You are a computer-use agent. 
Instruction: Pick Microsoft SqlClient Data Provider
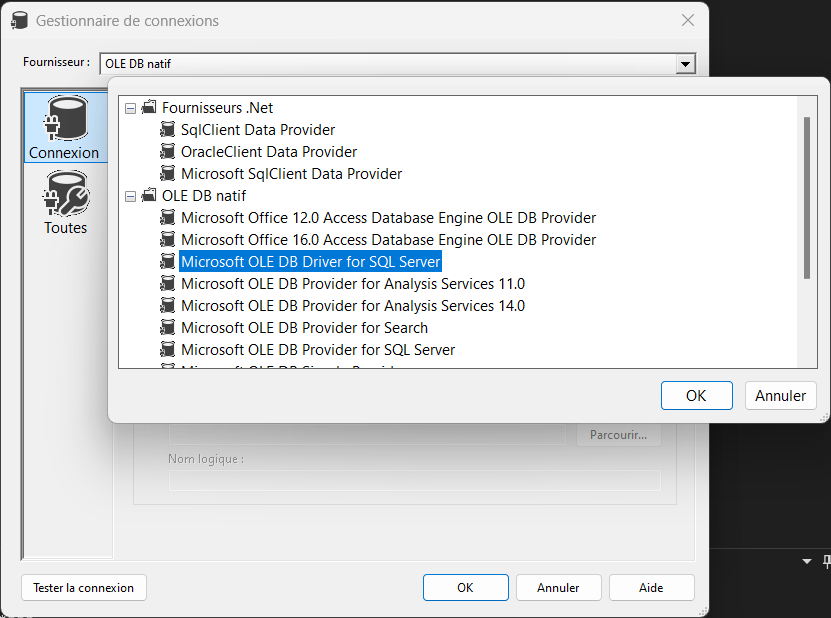pos(291,174)
